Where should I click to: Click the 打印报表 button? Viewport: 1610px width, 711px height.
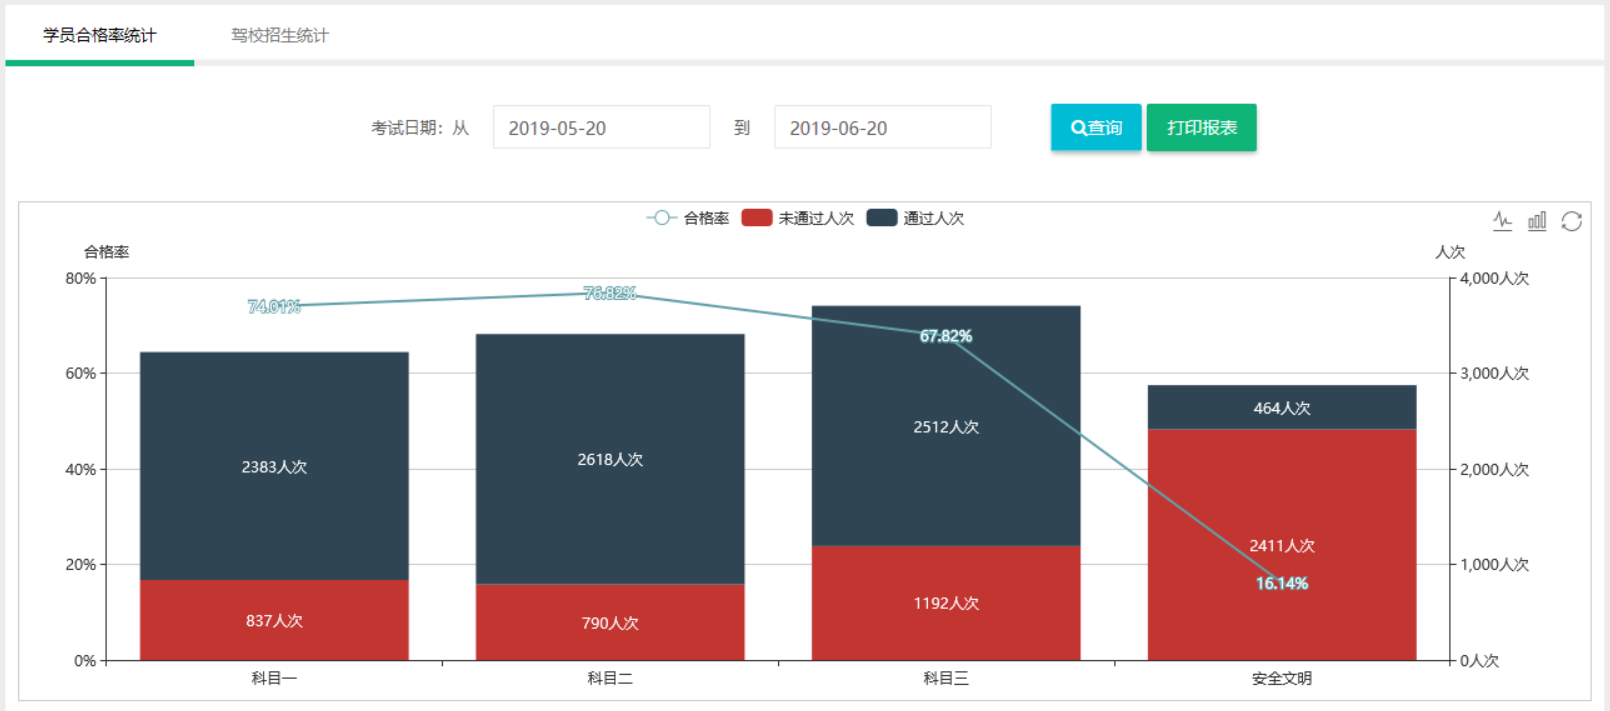(1202, 128)
